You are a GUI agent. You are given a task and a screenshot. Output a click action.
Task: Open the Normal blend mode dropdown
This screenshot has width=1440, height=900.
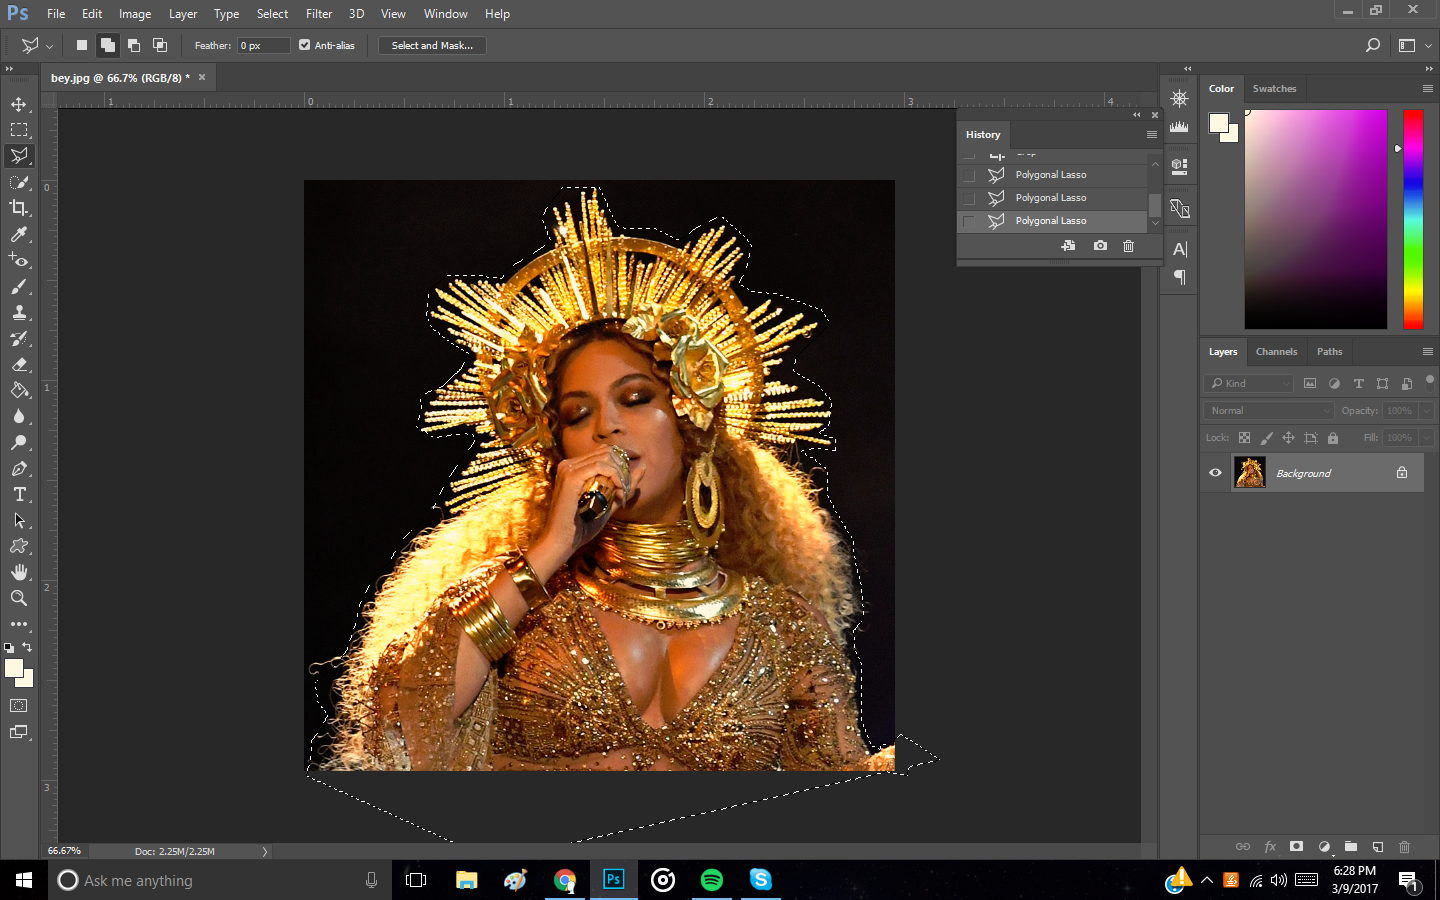click(1269, 411)
